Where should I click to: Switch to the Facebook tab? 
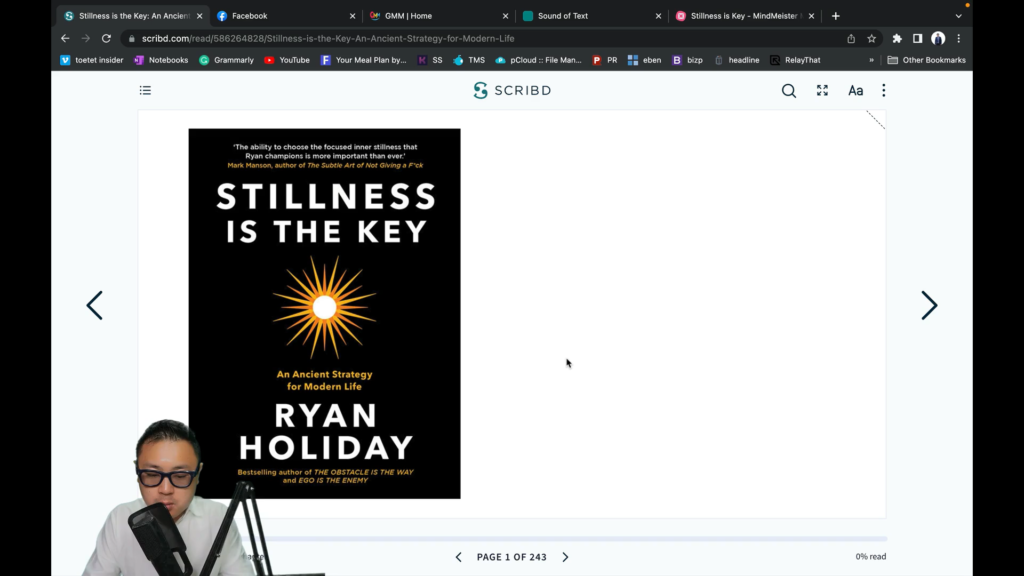(283, 16)
